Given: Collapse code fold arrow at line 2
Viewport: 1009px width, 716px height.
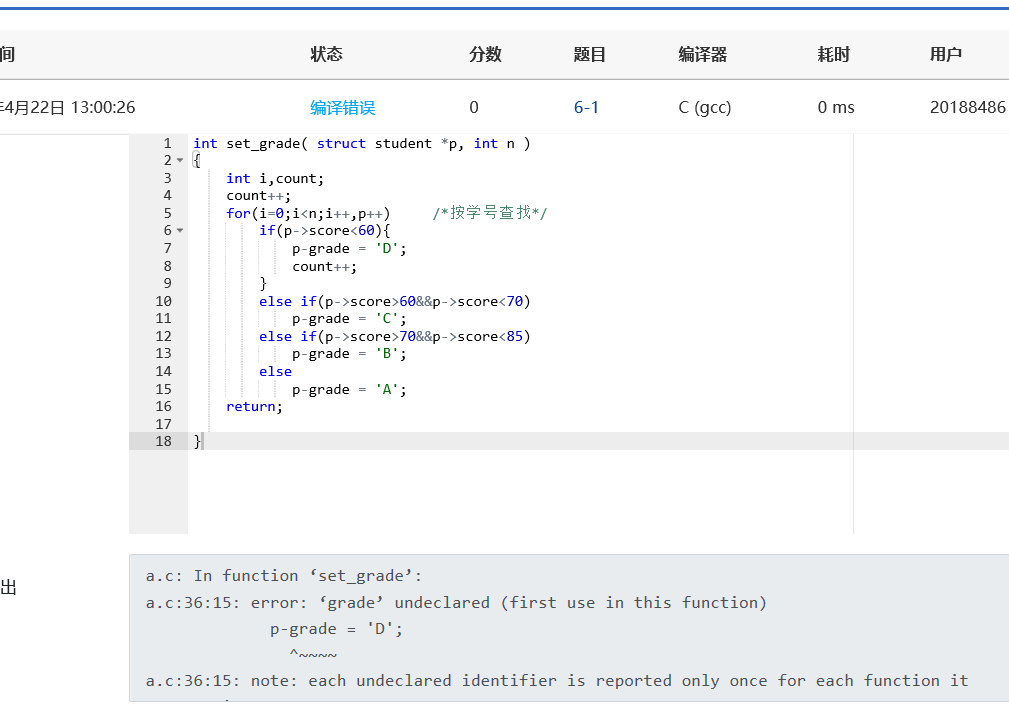Looking at the screenshot, I should [180, 160].
